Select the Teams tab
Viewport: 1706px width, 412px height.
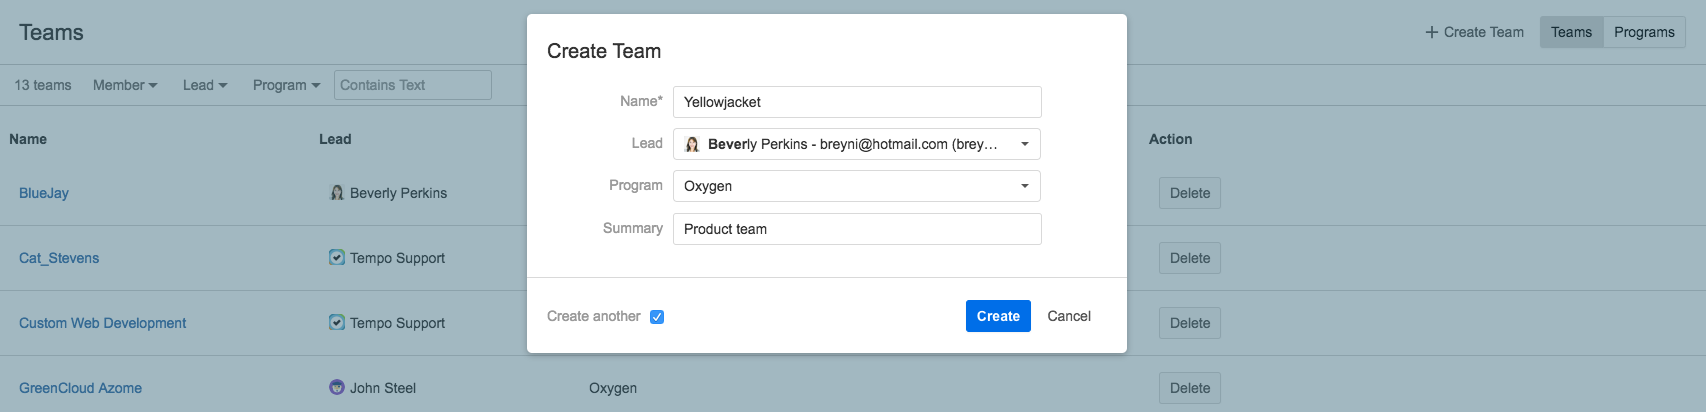click(x=1571, y=32)
